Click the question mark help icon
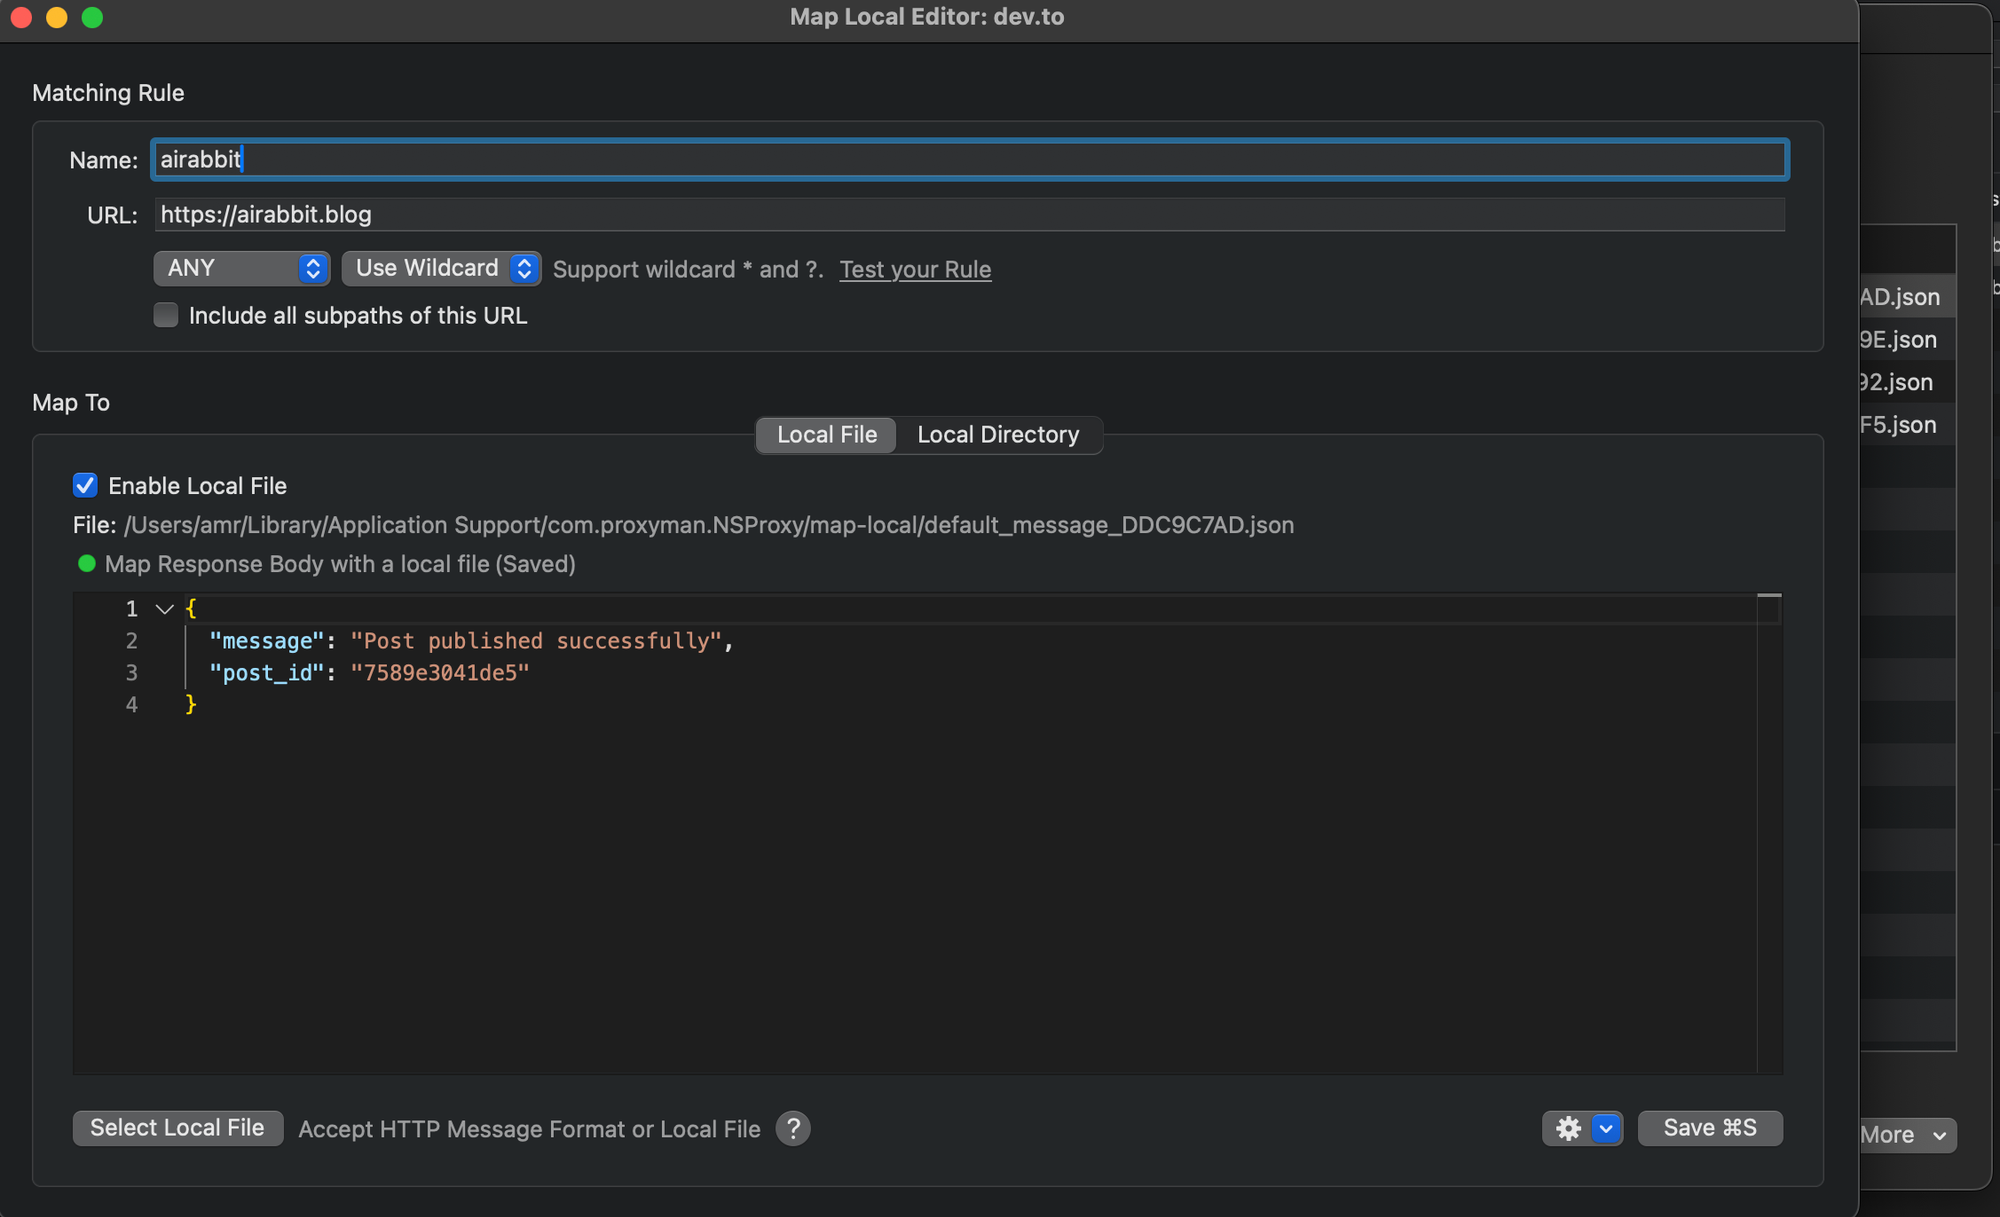The image size is (2000, 1217). pos(793,1129)
